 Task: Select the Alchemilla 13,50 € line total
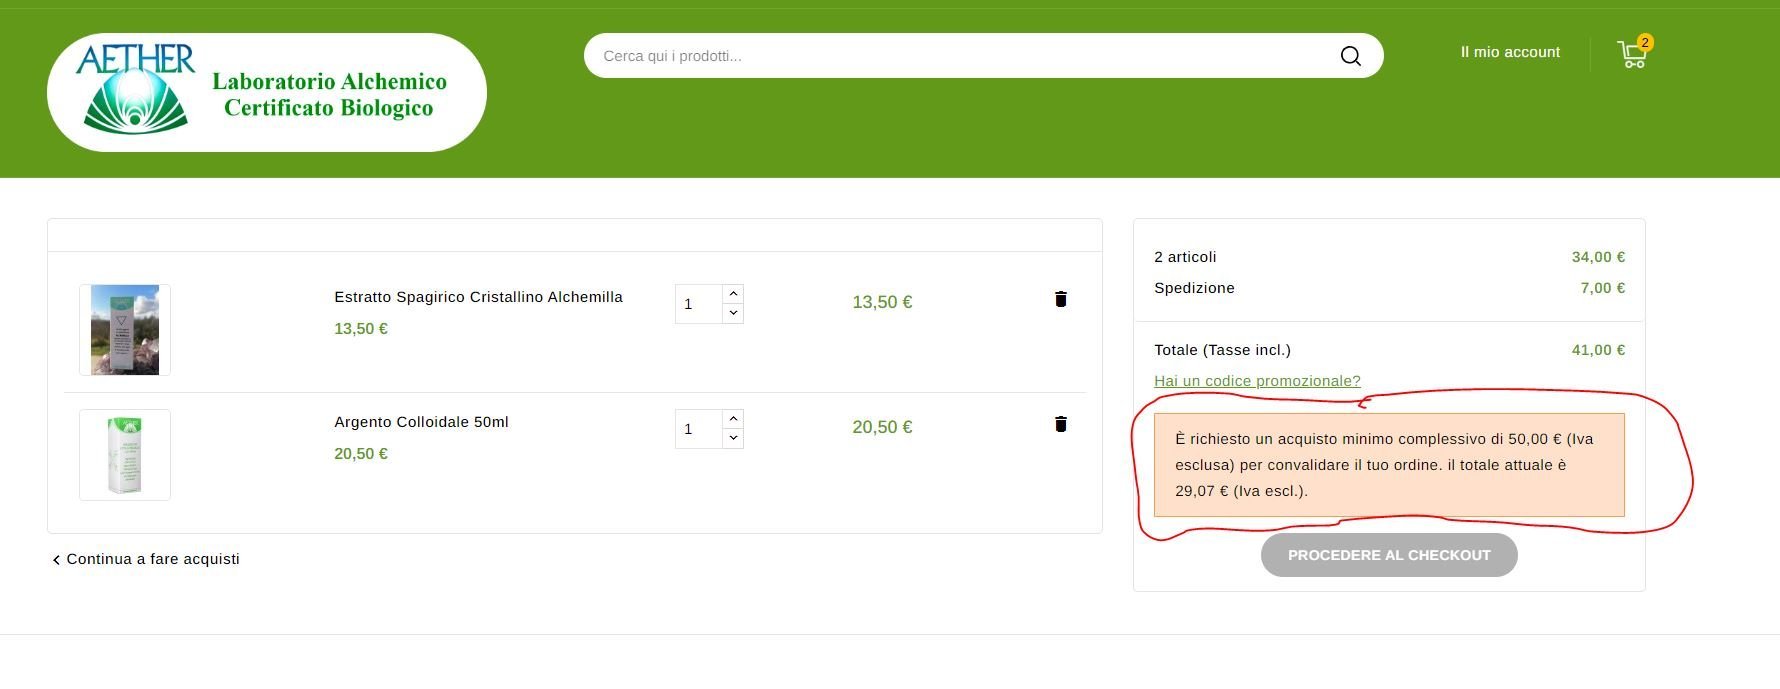882,302
